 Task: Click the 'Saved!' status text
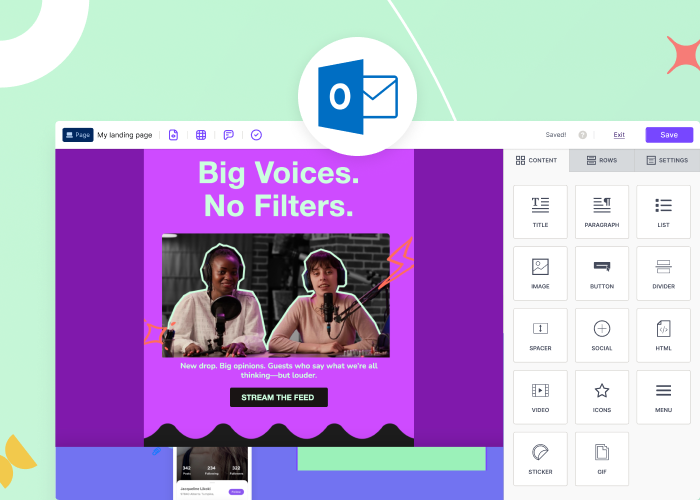pos(556,135)
